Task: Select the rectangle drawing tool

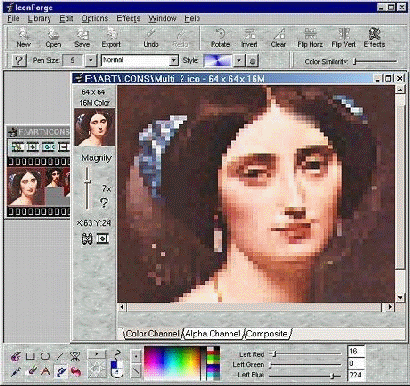Action: pos(30,357)
